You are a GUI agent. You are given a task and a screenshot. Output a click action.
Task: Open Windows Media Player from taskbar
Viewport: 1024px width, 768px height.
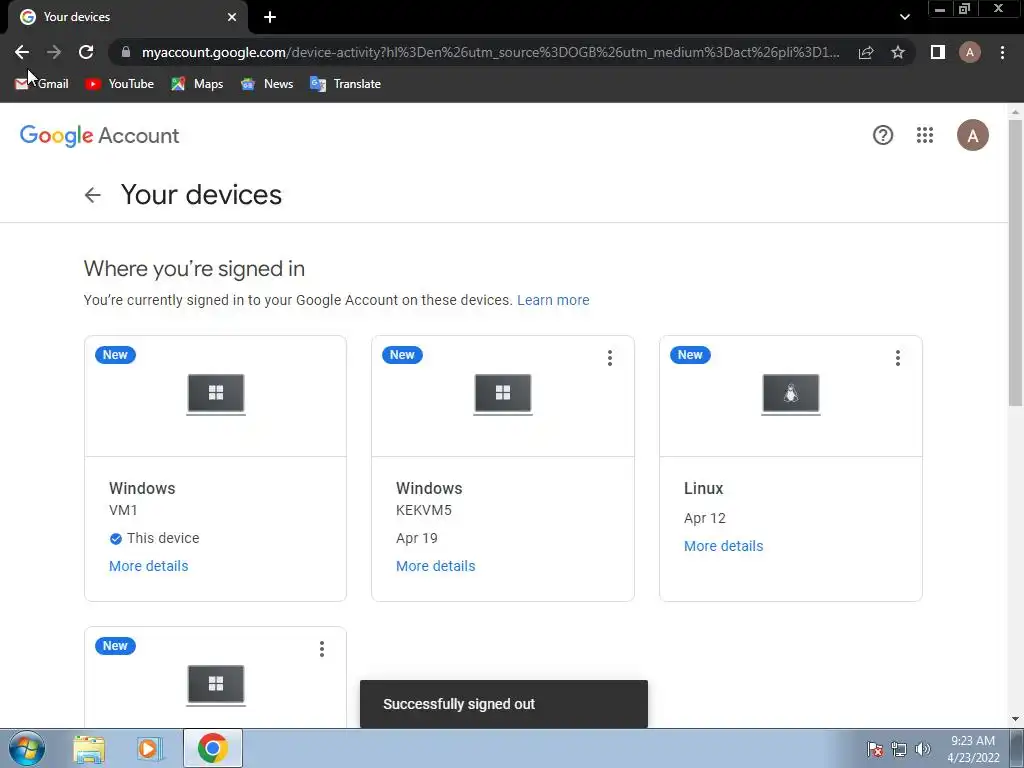pyautogui.click(x=150, y=748)
